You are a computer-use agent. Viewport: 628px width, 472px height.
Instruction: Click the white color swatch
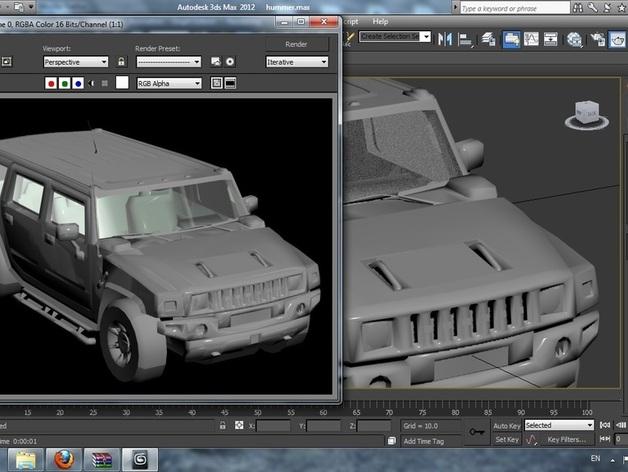click(x=122, y=83)
